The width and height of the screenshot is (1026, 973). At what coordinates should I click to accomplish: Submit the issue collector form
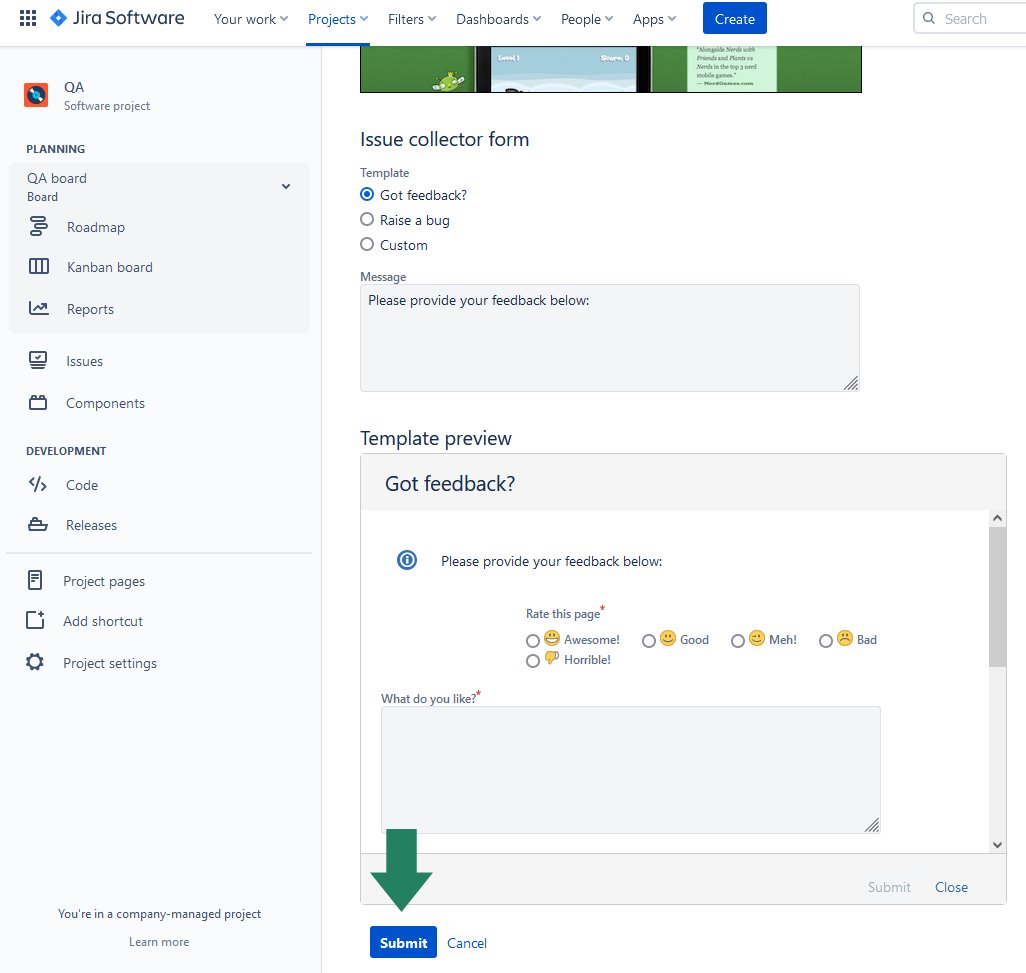pyautogui.click(x=403, y=942)
